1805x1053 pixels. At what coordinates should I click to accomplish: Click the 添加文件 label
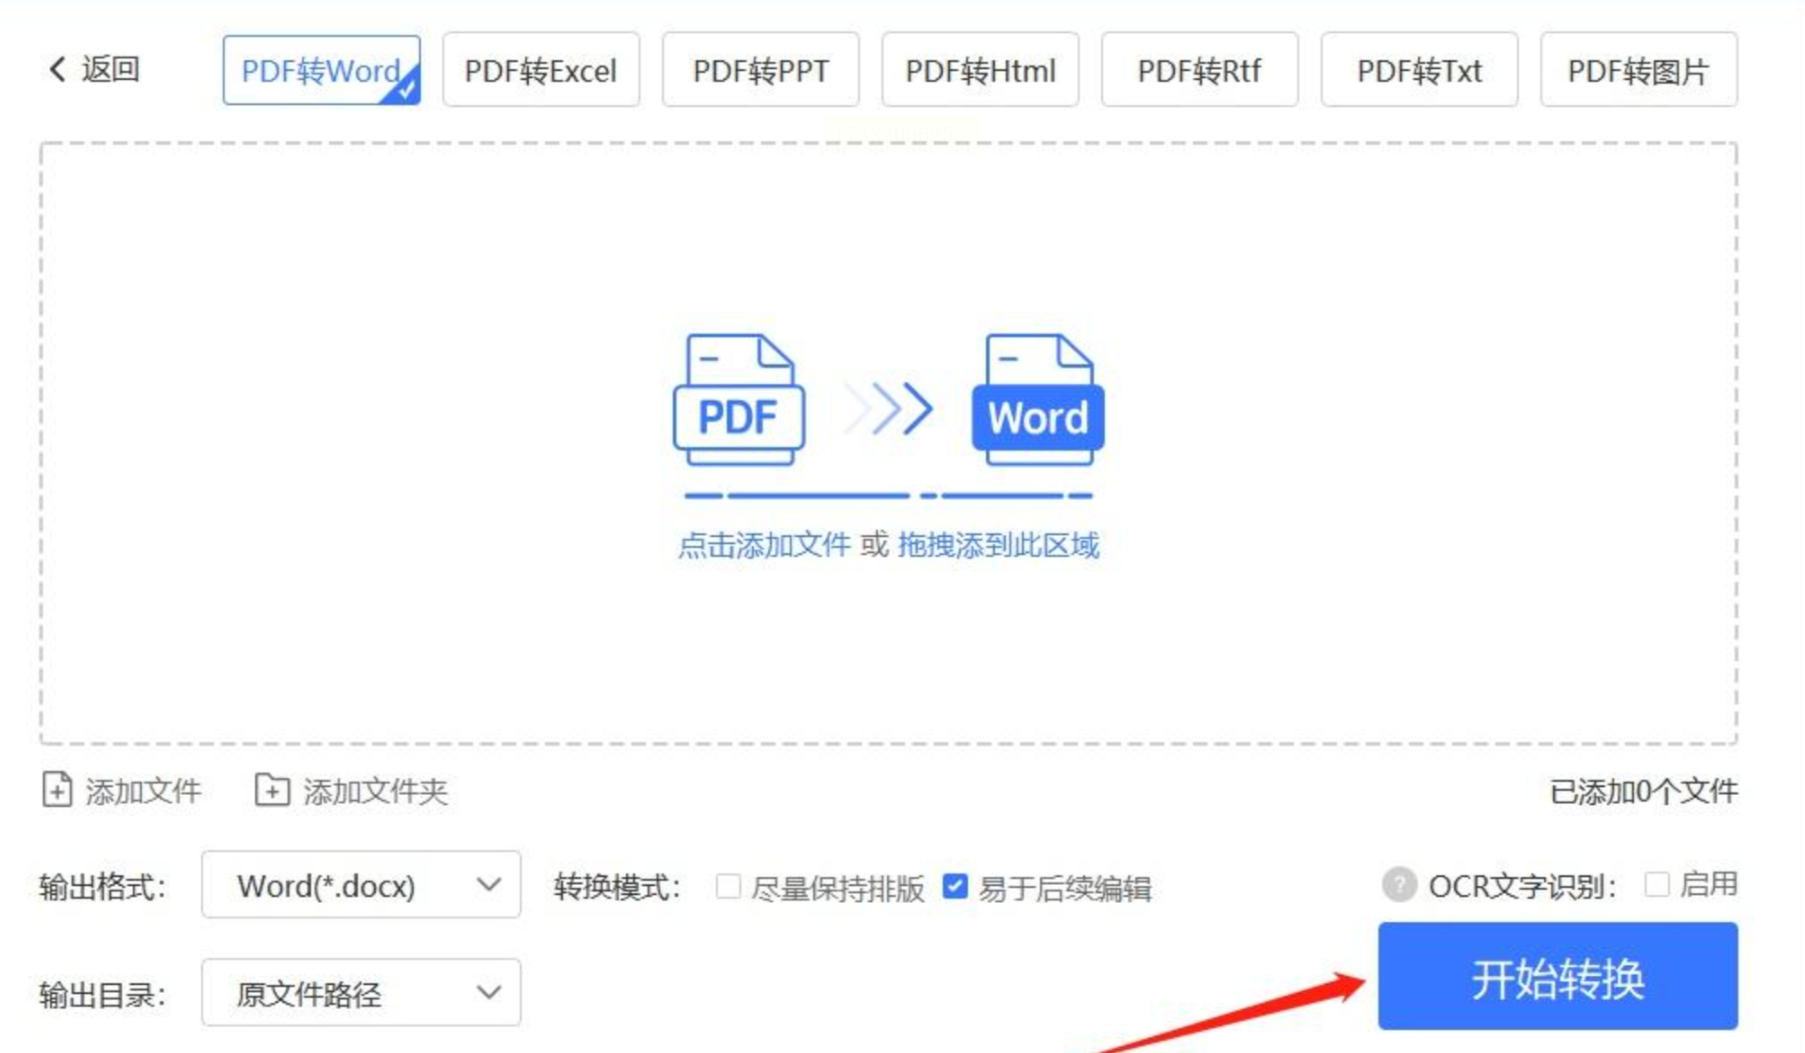(x=143, y=791)
